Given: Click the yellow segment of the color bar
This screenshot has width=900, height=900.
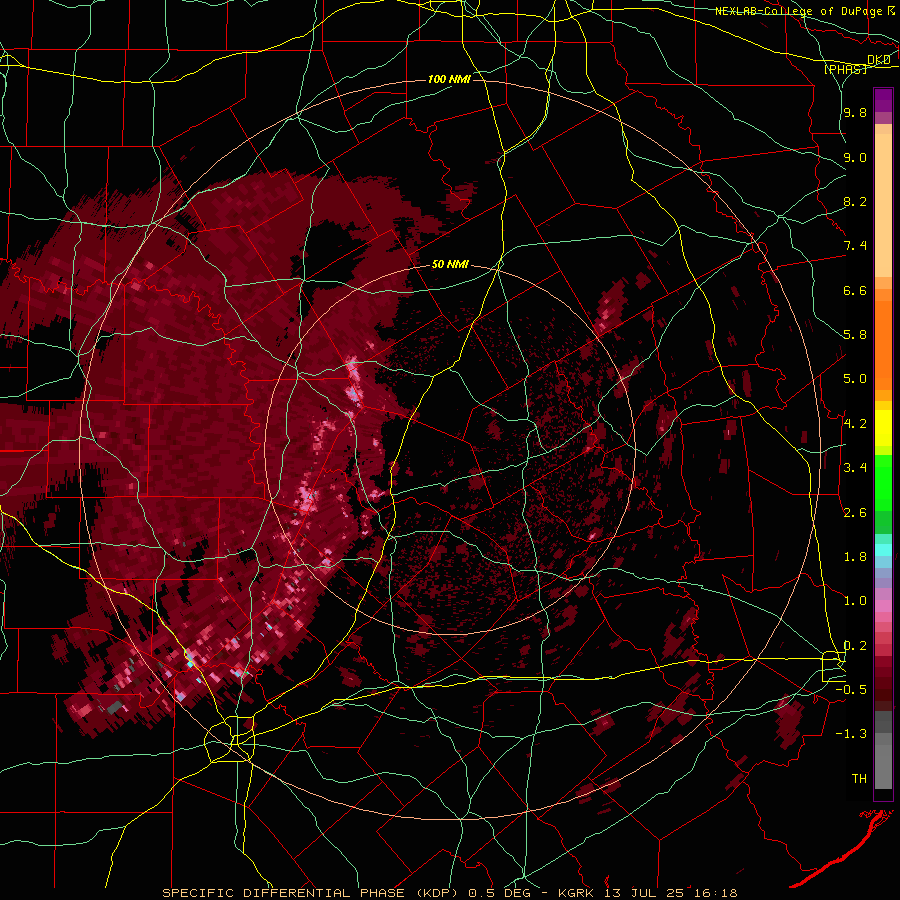Looking at the screenshot, I should point(883,428).
